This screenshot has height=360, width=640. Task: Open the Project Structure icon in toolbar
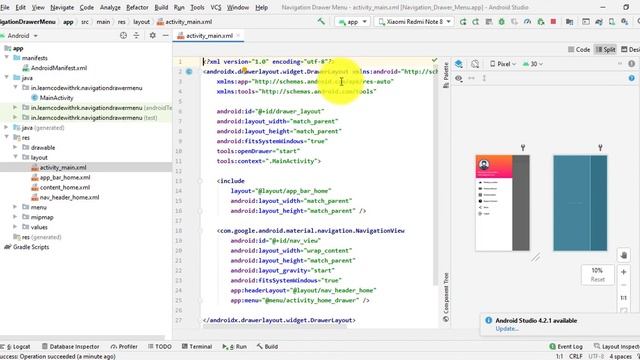(x=569, y=22)
